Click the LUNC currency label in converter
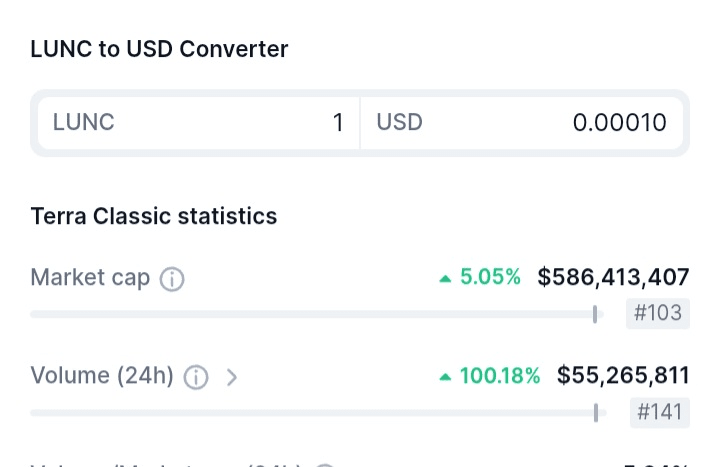The width and height of the screenshot is (720, 467). 84,123
